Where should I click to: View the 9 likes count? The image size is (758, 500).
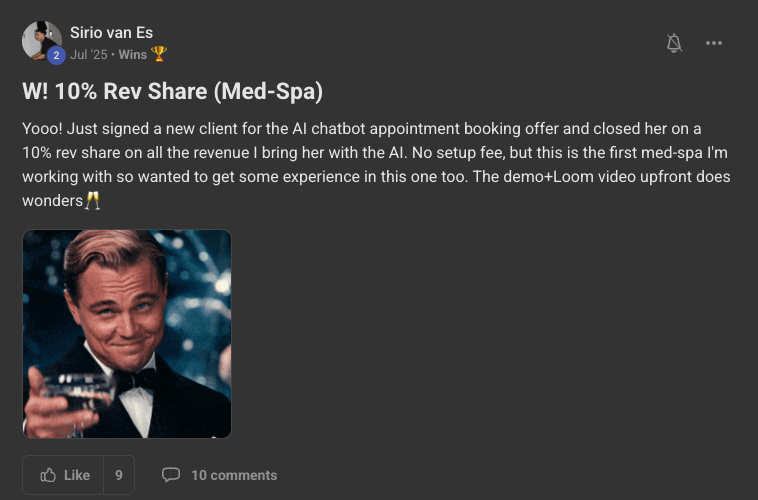(x=119, y=475)
